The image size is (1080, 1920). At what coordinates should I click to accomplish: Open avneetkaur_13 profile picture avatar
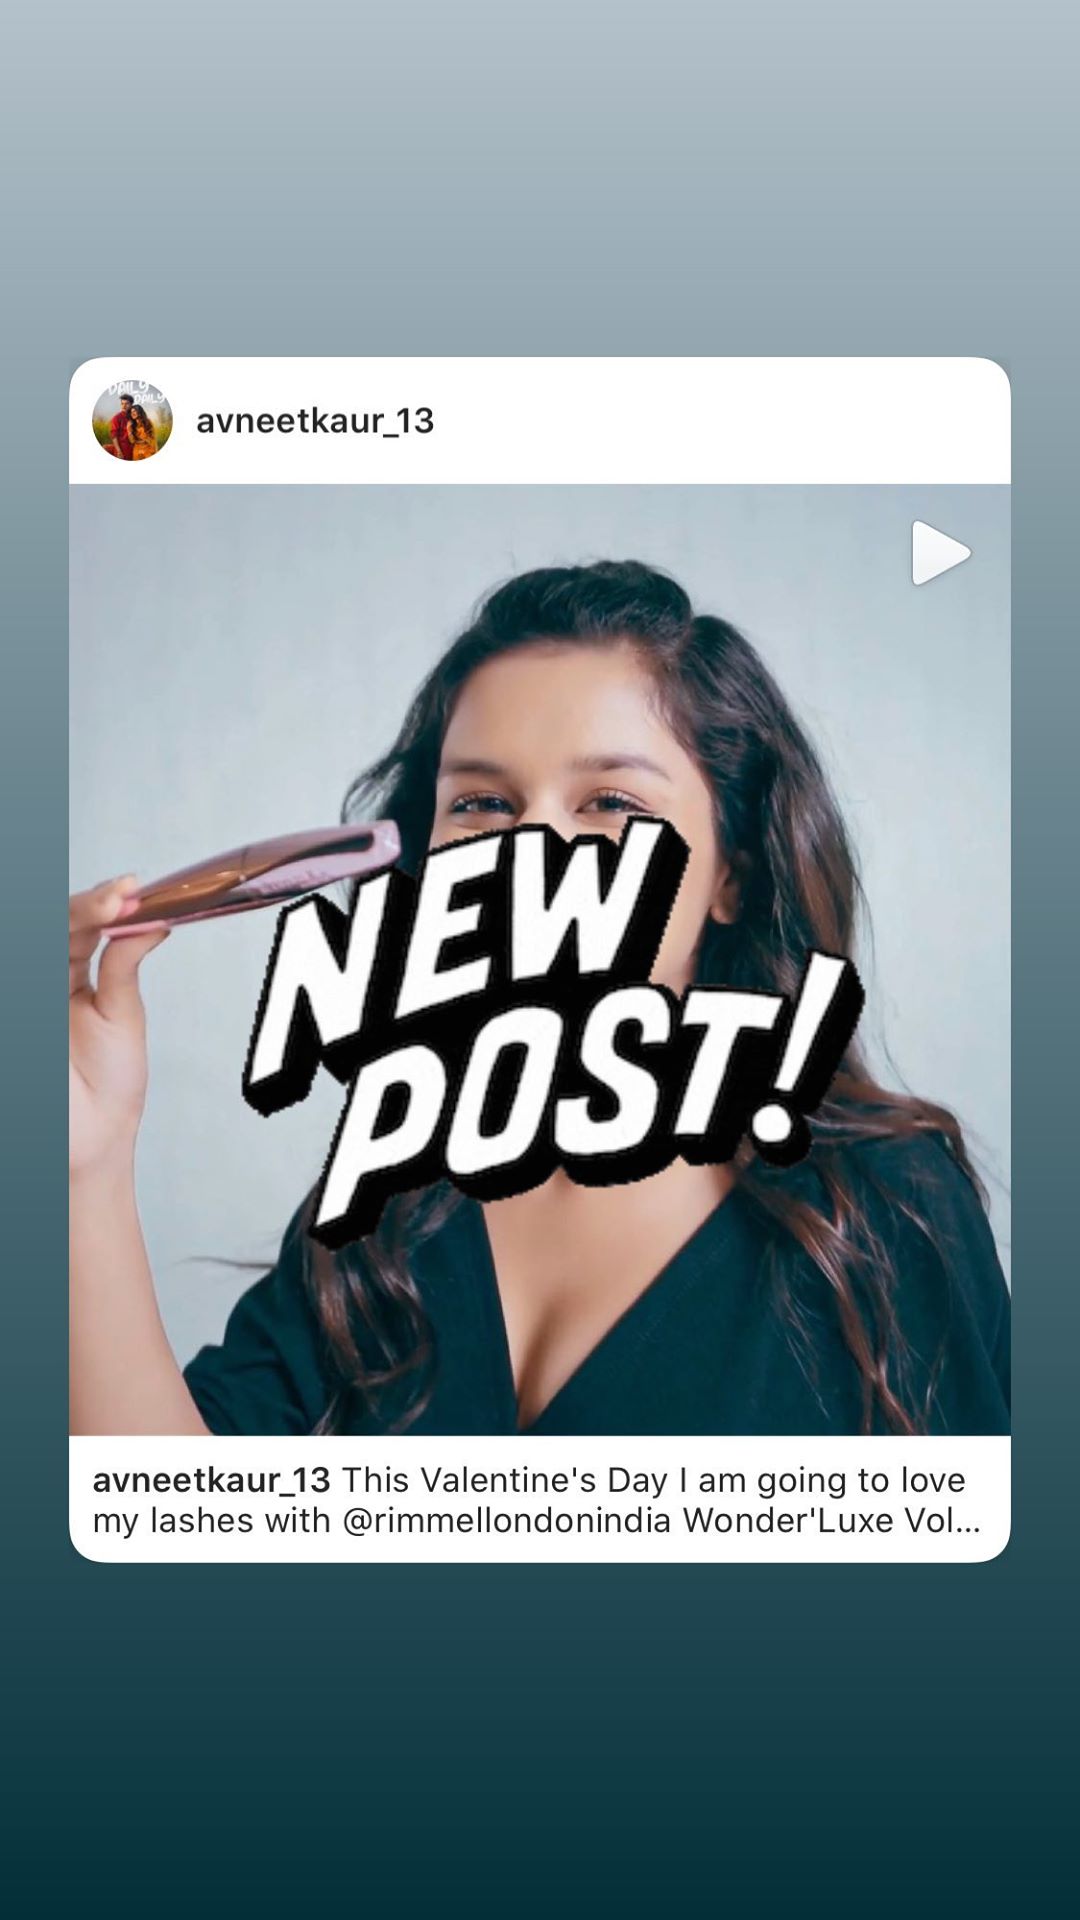tap(132, 420)
